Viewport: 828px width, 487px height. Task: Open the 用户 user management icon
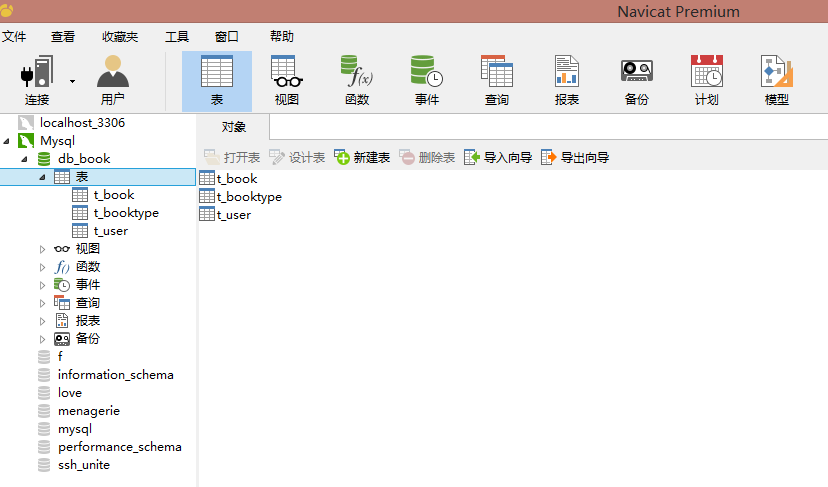click(112, 80)
